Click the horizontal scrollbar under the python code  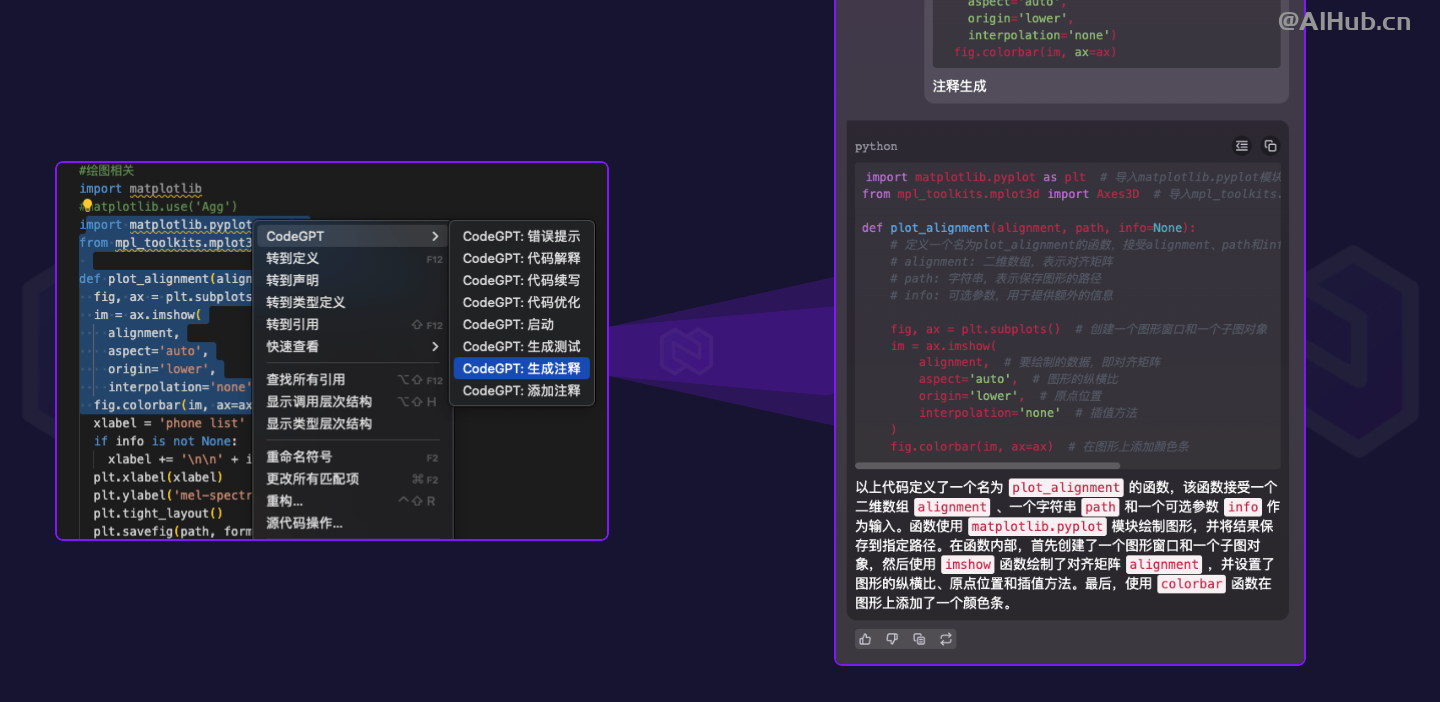[988, 465]
